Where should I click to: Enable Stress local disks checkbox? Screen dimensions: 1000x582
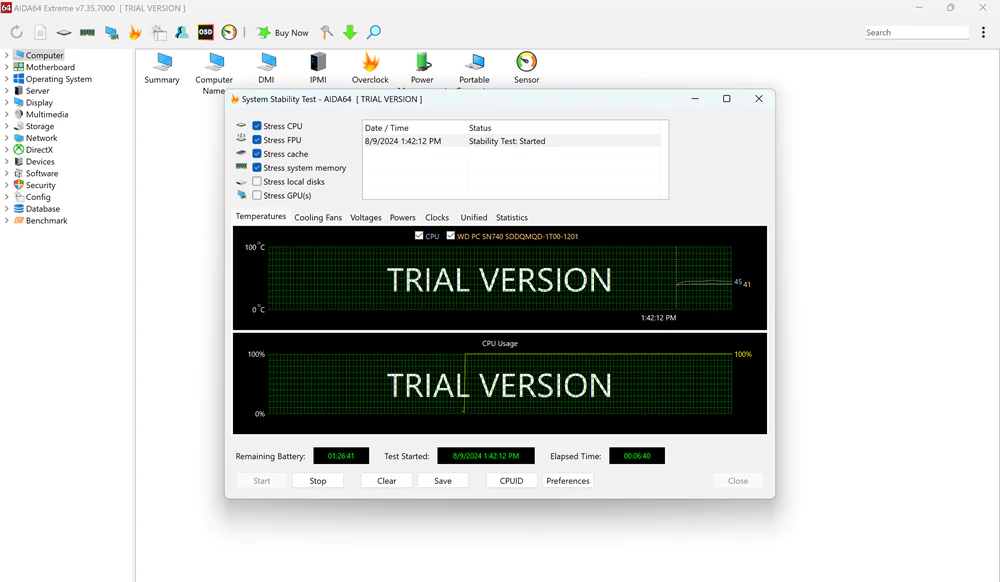257,182
